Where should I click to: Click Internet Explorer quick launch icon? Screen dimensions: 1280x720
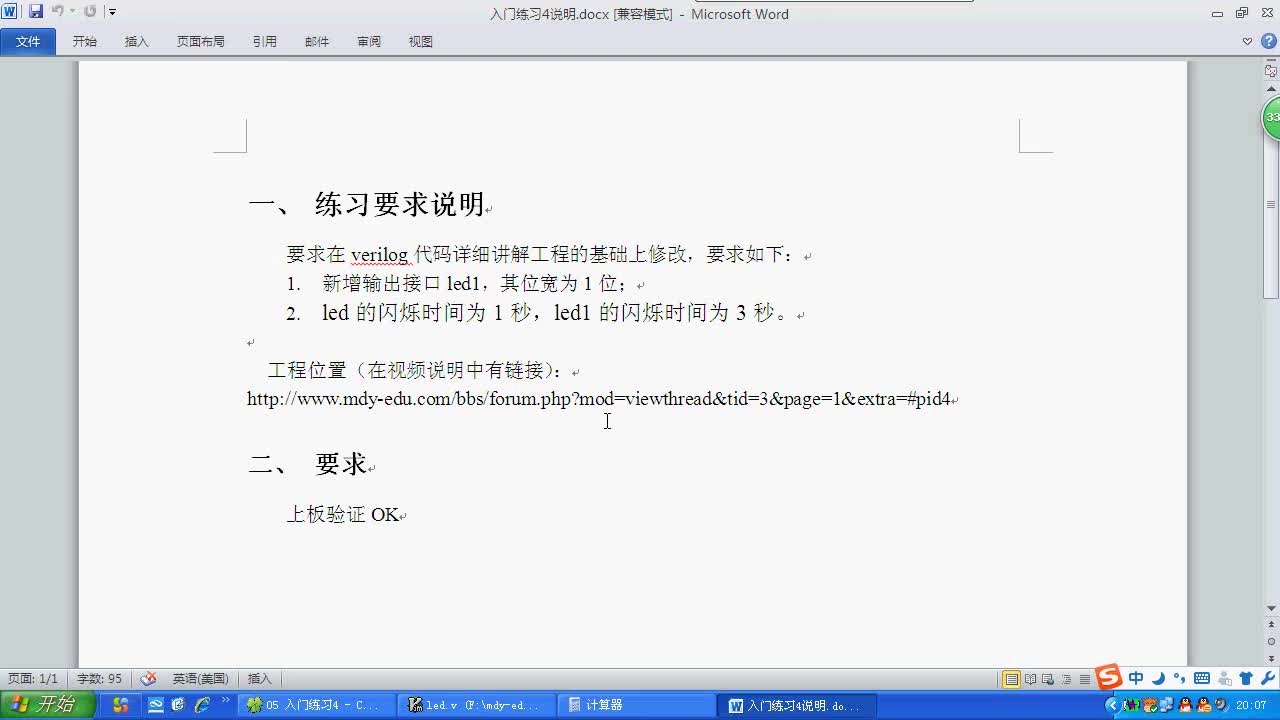[202, 705]
